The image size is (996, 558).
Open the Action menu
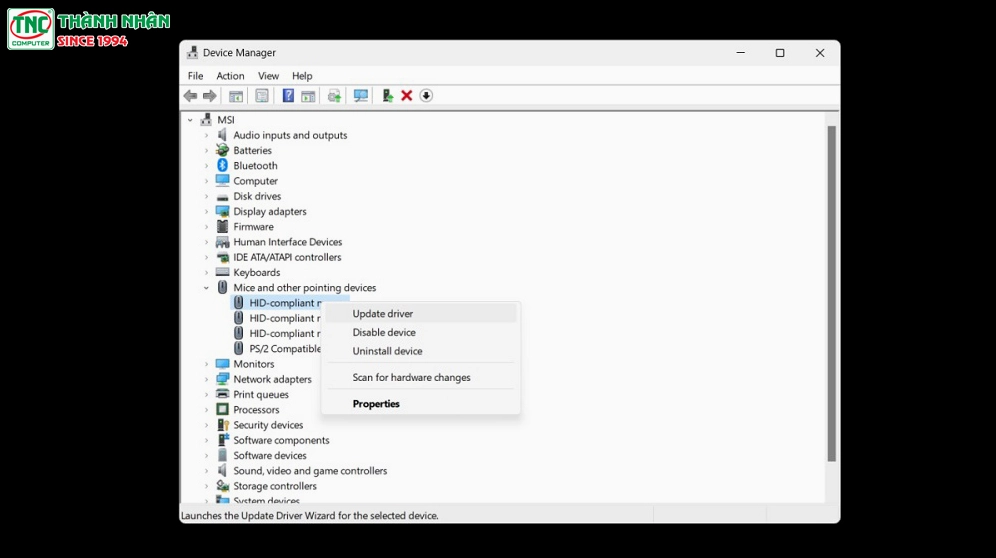230,76
